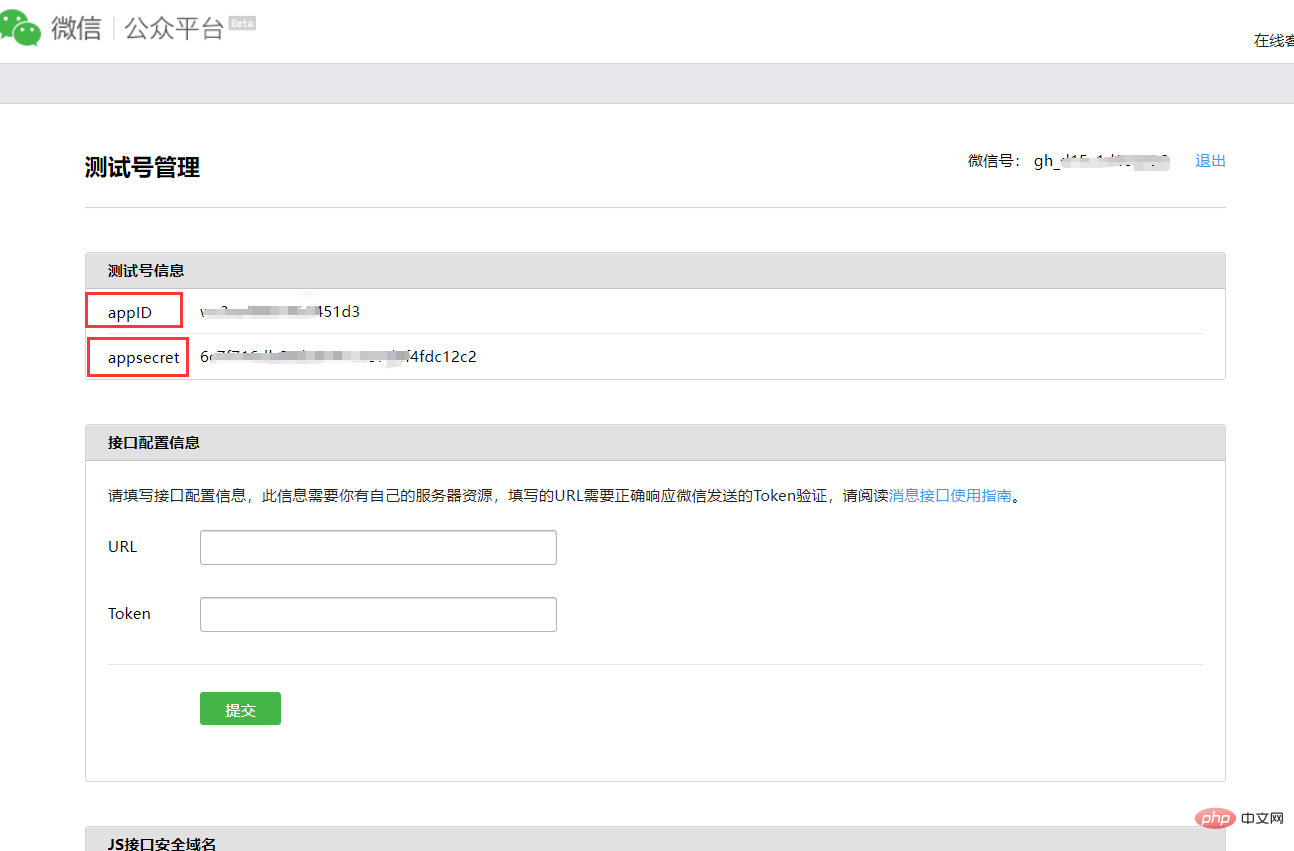This screenshot has height=851, width=1294.
Task: Click the appID value ending in 451d3
Action: (280, 312)
